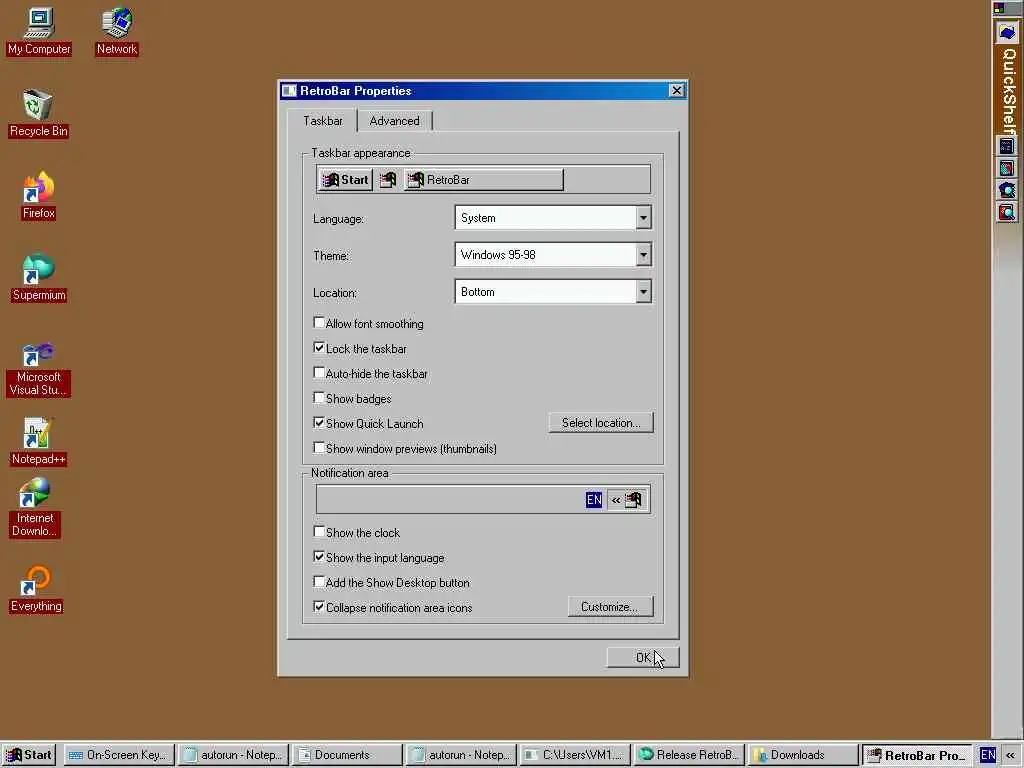This screenshot has height=768, width=1024.
Task: Switch to On-Screen Keyboard taskbar button
Action: tap(119, 756)
